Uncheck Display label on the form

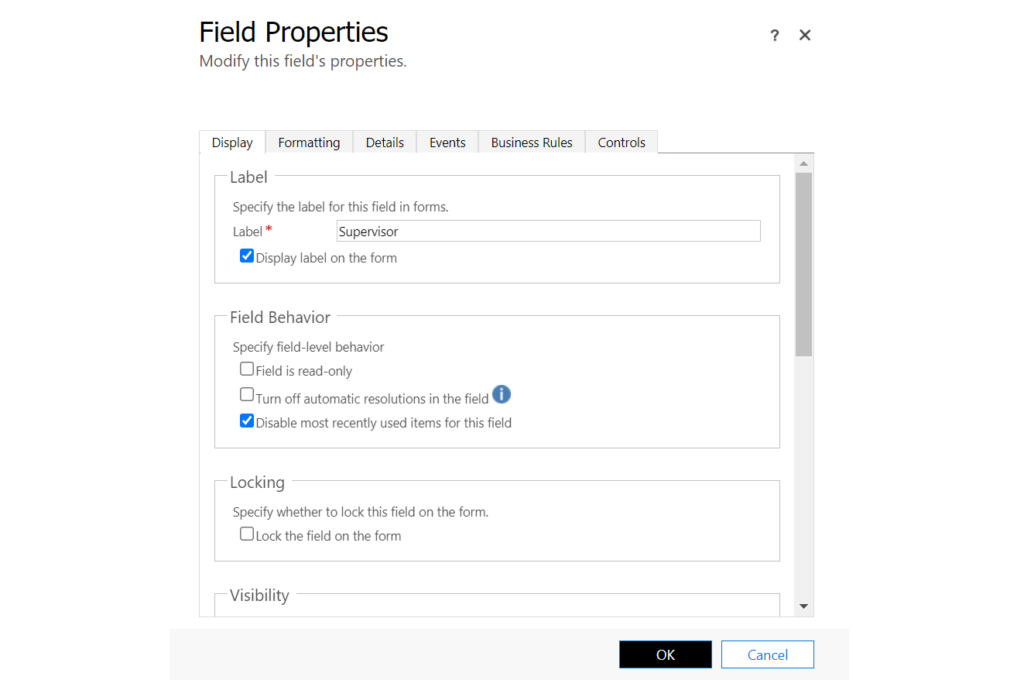point(247,256)
